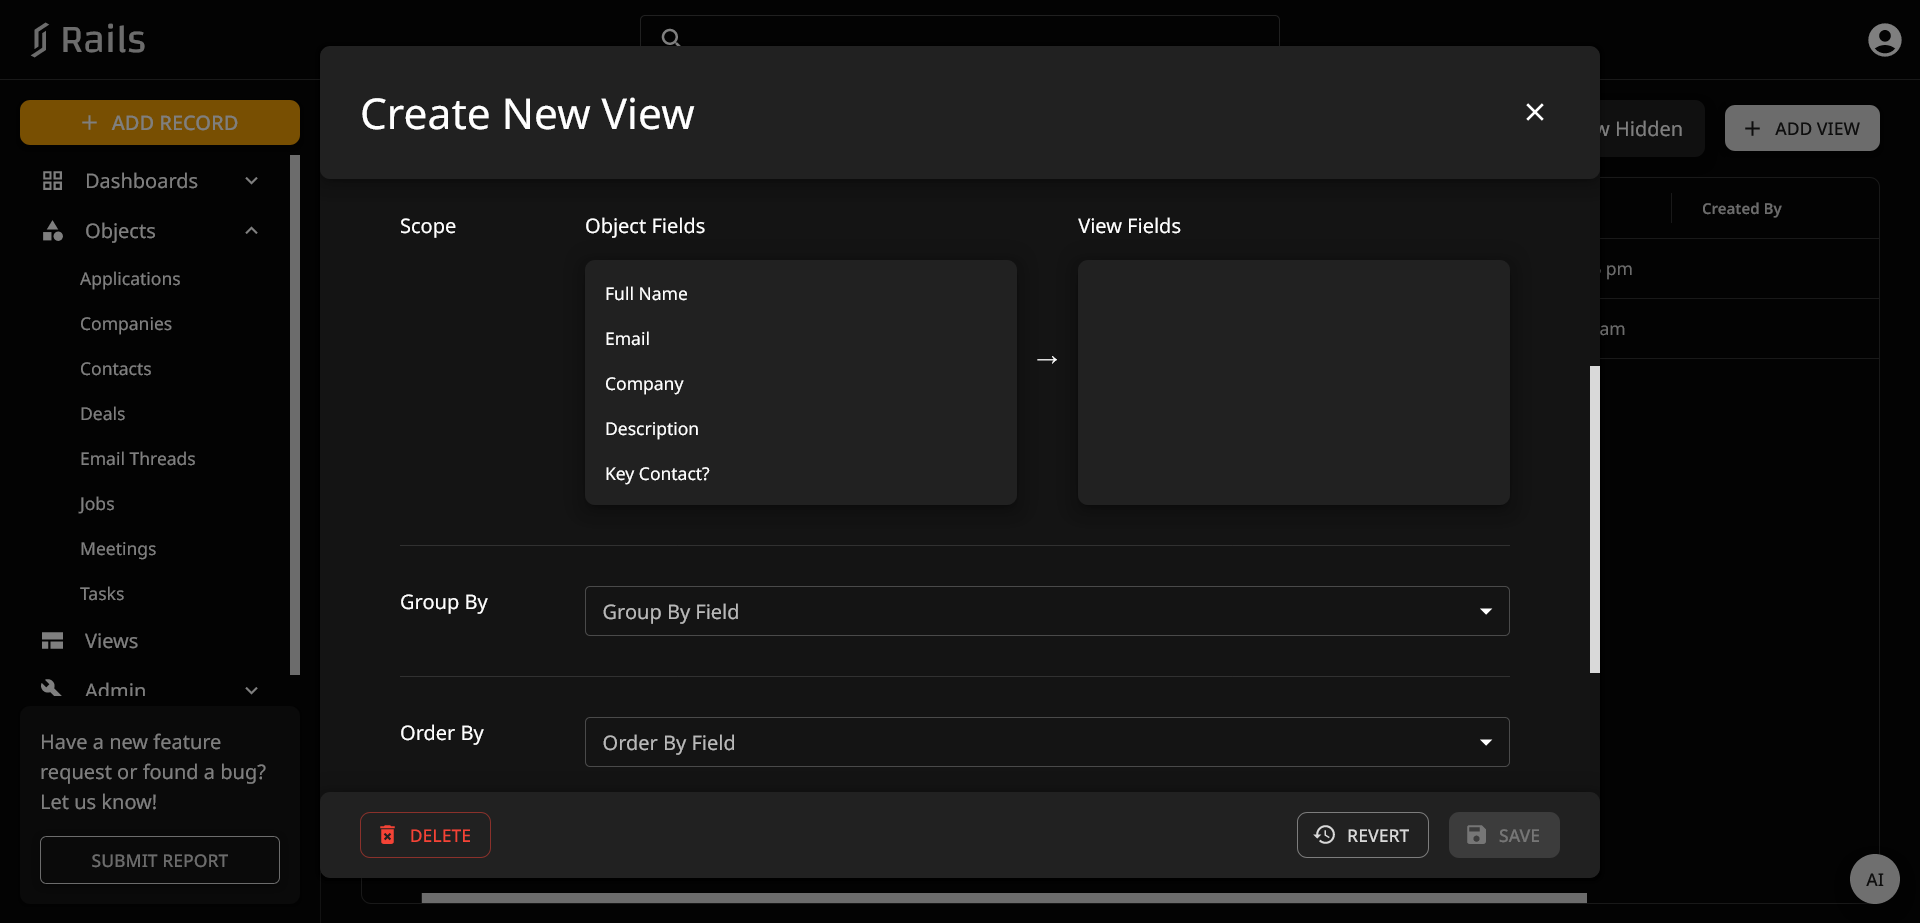Click the Views icon in the sidebar
The image size is (1920, 923).
coord(52,641)
